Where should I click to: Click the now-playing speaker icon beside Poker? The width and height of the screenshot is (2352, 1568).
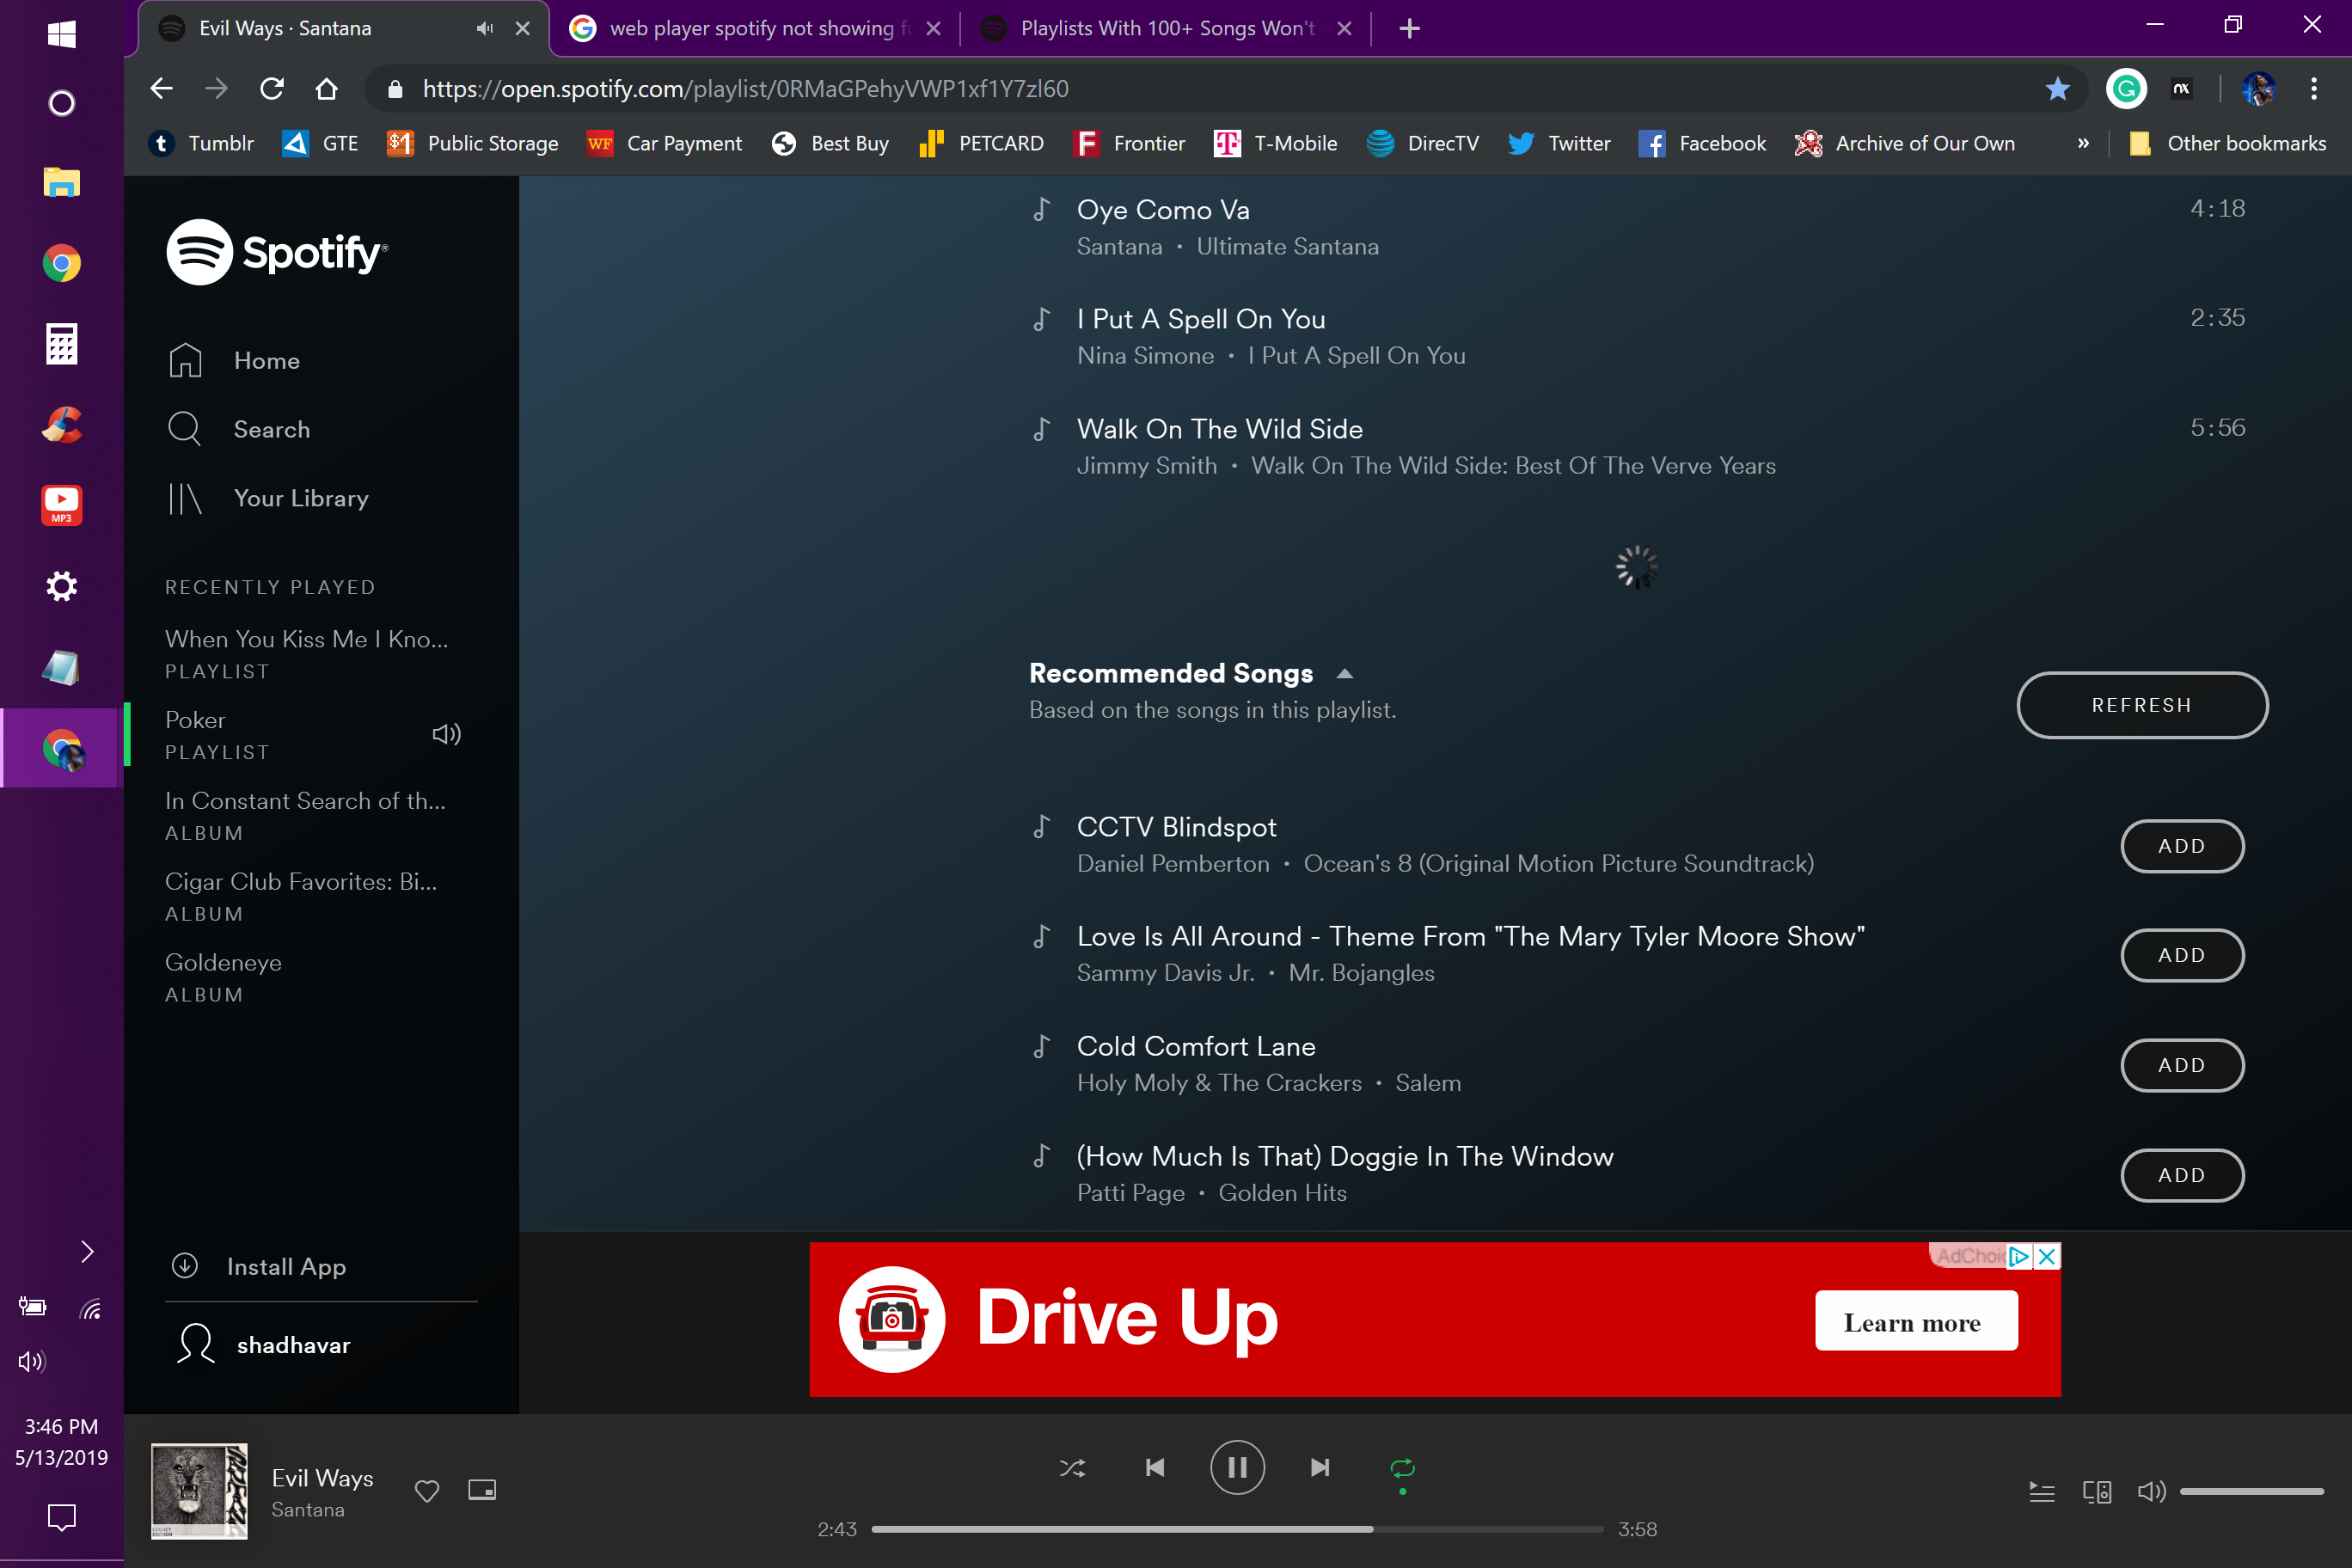point(446,735)
